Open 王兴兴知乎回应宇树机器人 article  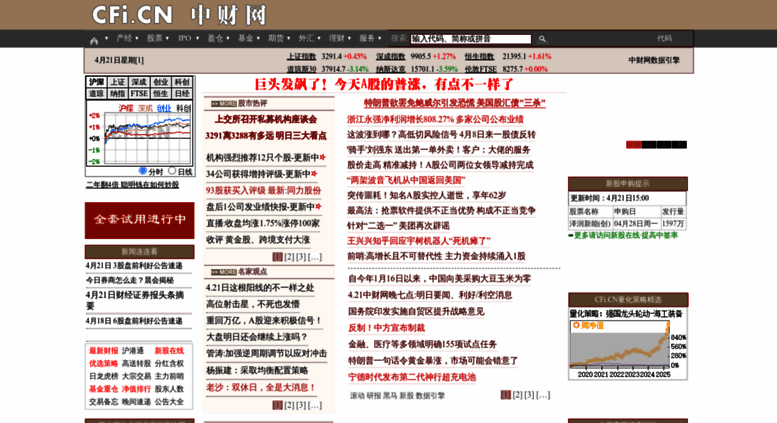coord(419,241)
